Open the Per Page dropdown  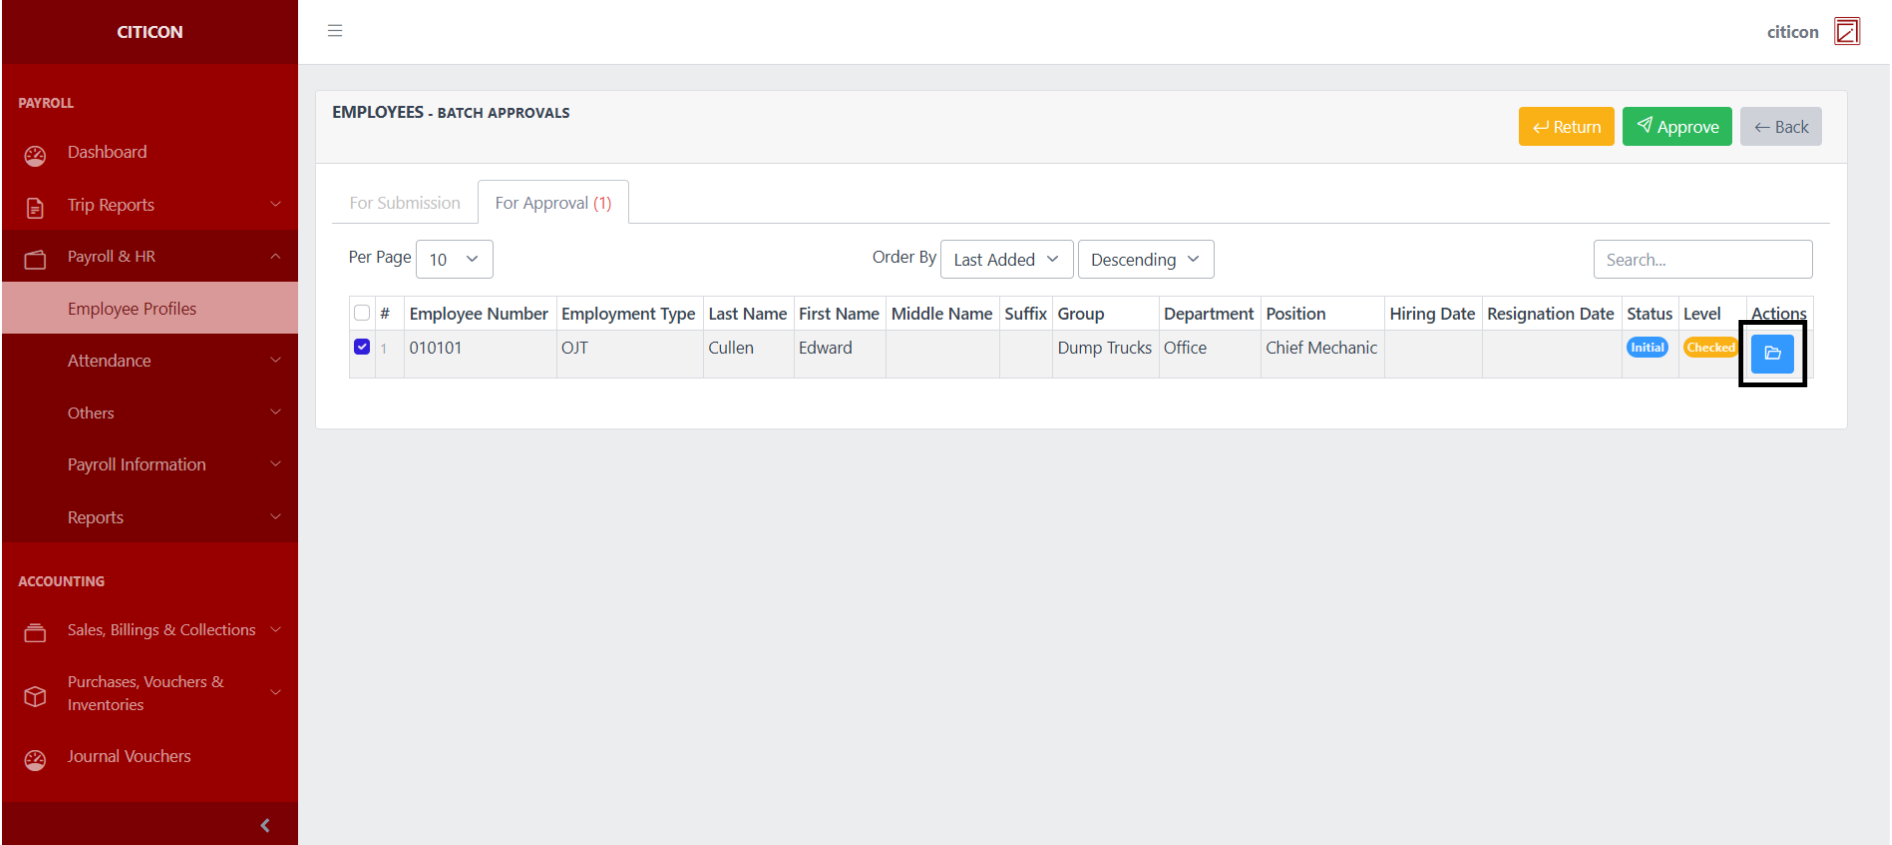[x=454, y=260]
